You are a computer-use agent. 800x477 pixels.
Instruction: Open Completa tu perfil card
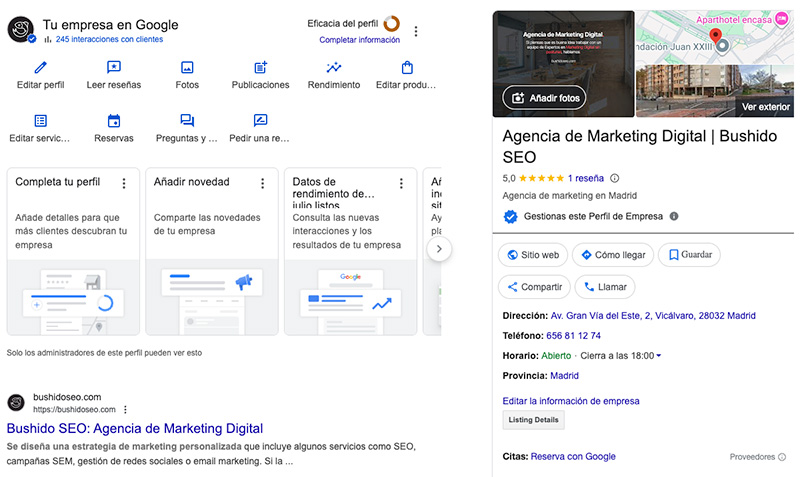(x=73, y=252)
